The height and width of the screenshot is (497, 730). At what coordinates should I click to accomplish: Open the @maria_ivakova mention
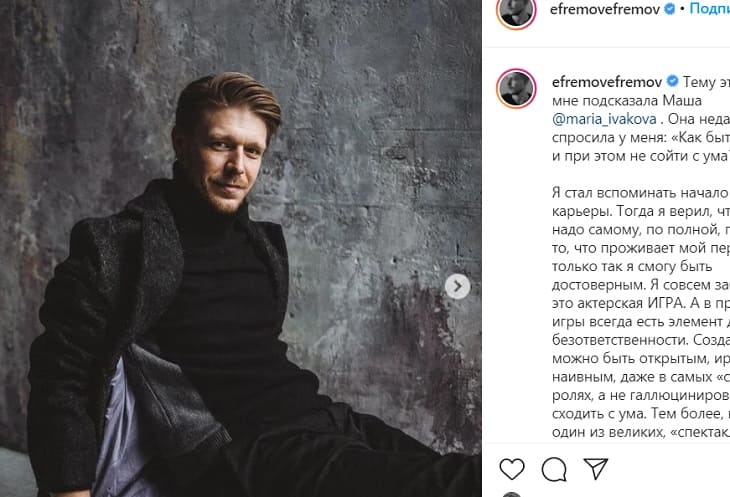tap(601, 118)
